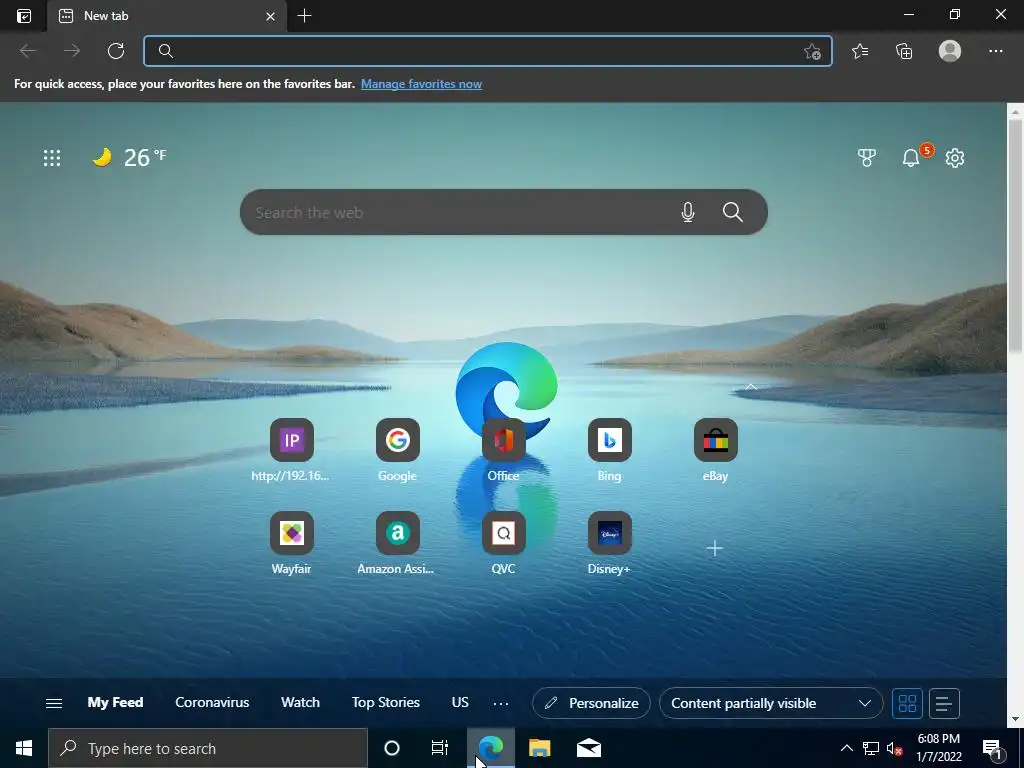Open the Disney+ quick link tile
The height and width of the screenshot is (768, 1024).
(609, 543)
